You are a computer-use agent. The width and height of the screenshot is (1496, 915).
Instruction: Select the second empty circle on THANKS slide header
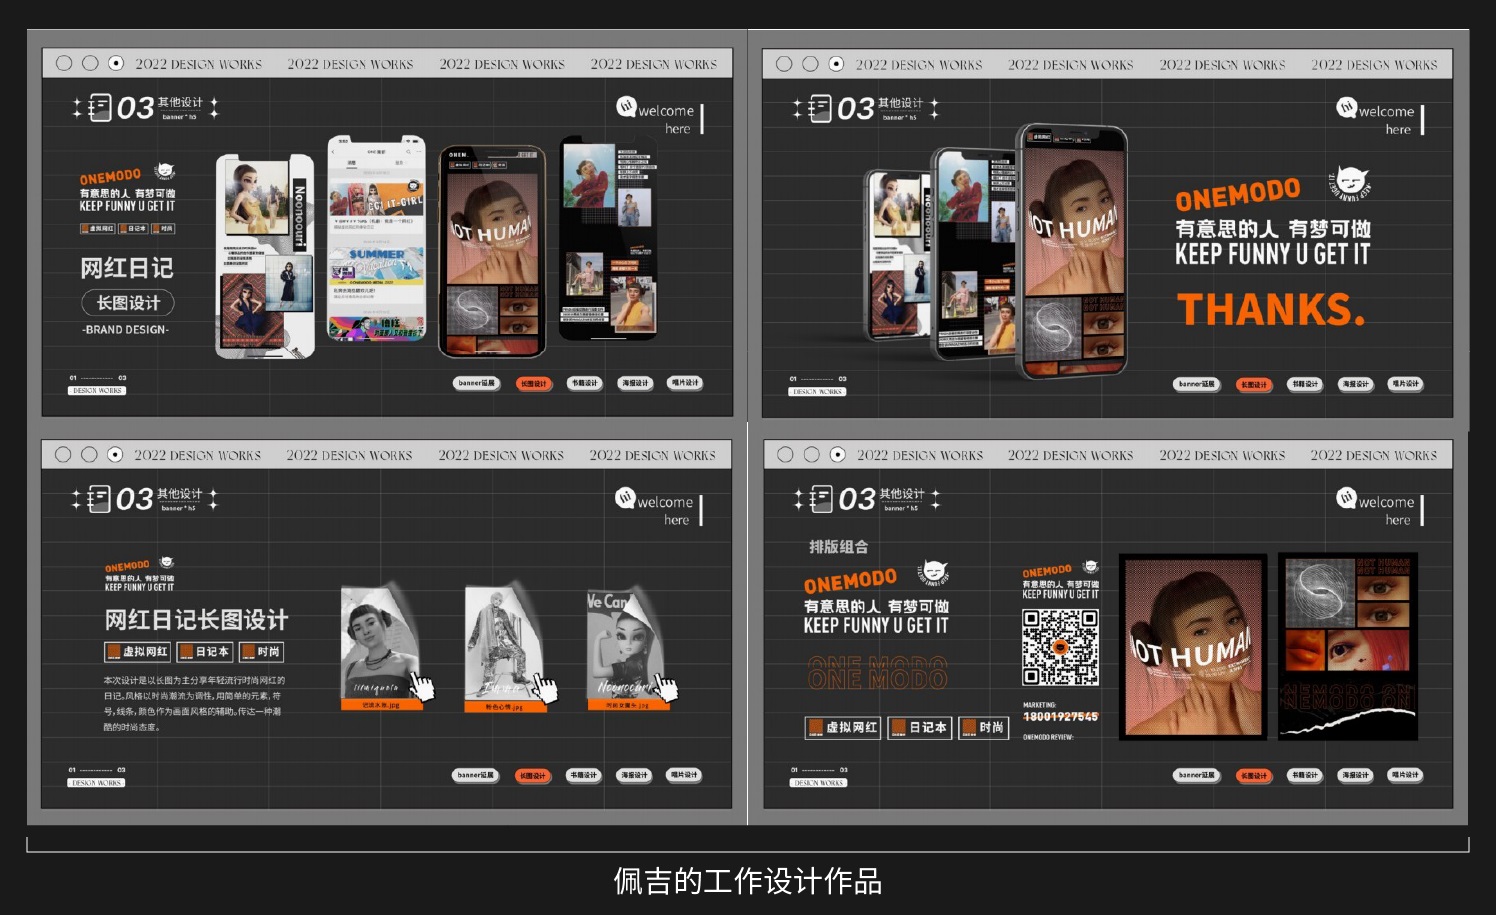tap(810, 64)
